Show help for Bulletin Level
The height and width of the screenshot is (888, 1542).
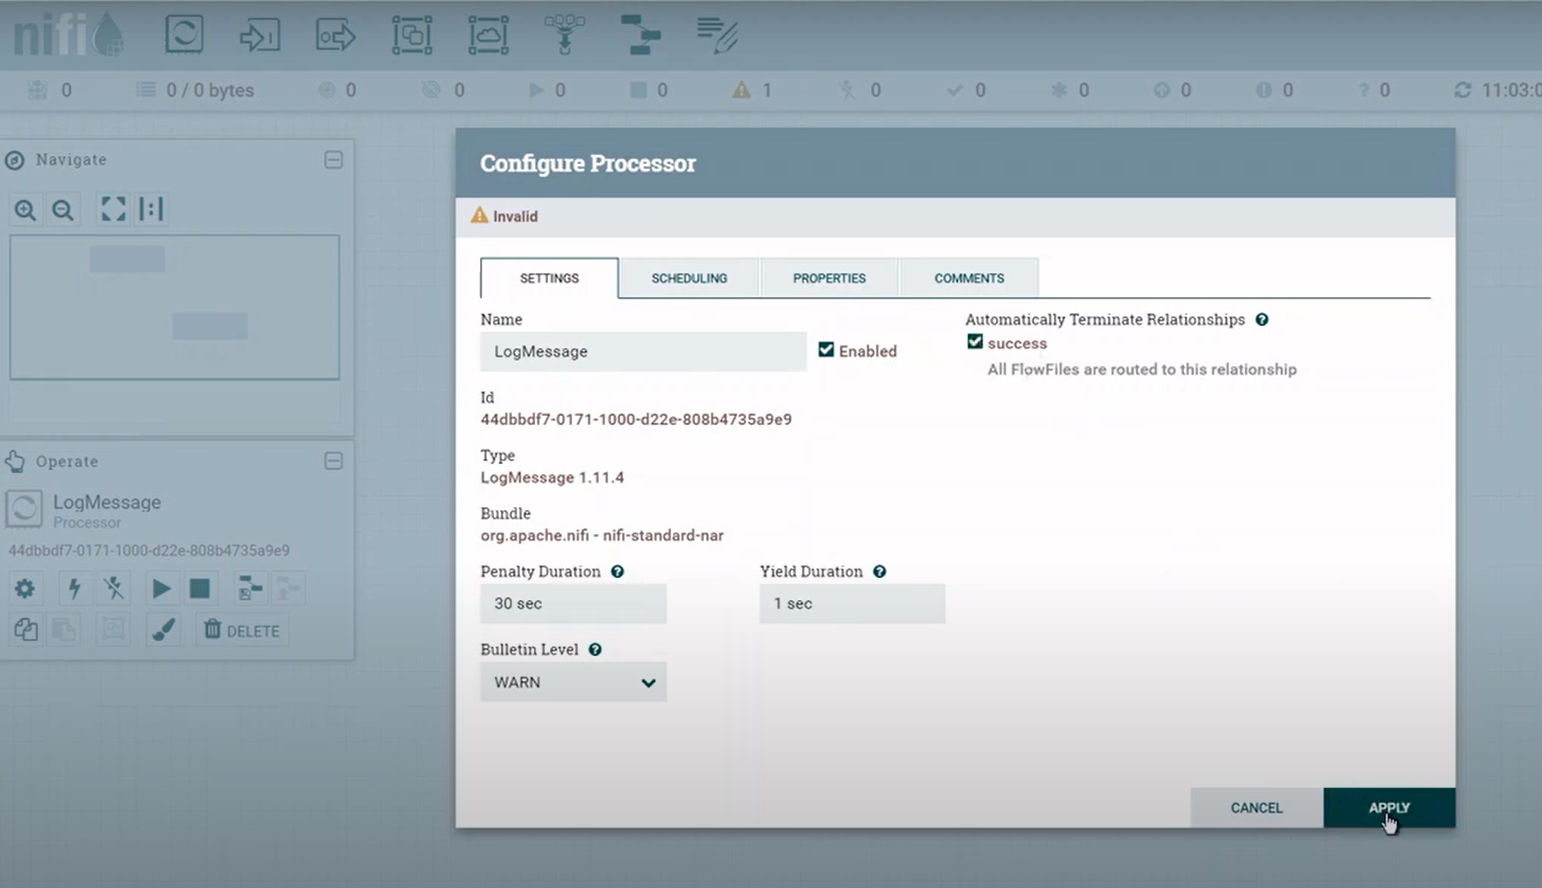(595, 650)
